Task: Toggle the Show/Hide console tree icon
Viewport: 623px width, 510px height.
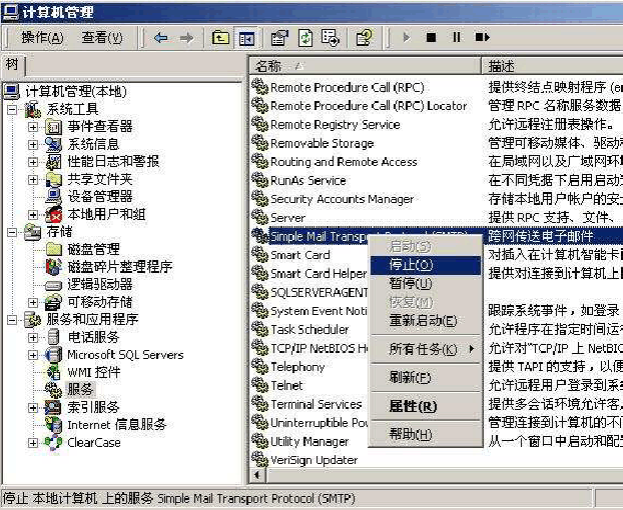Action: (245, 38)
